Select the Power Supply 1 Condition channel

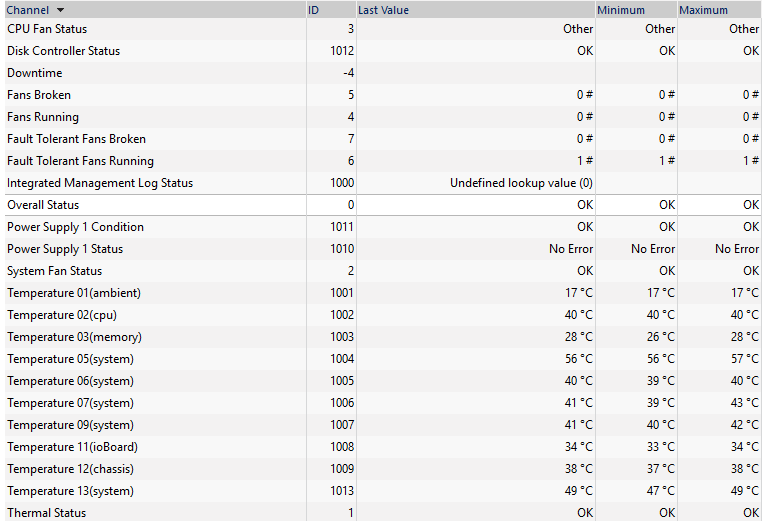point(383,227)
